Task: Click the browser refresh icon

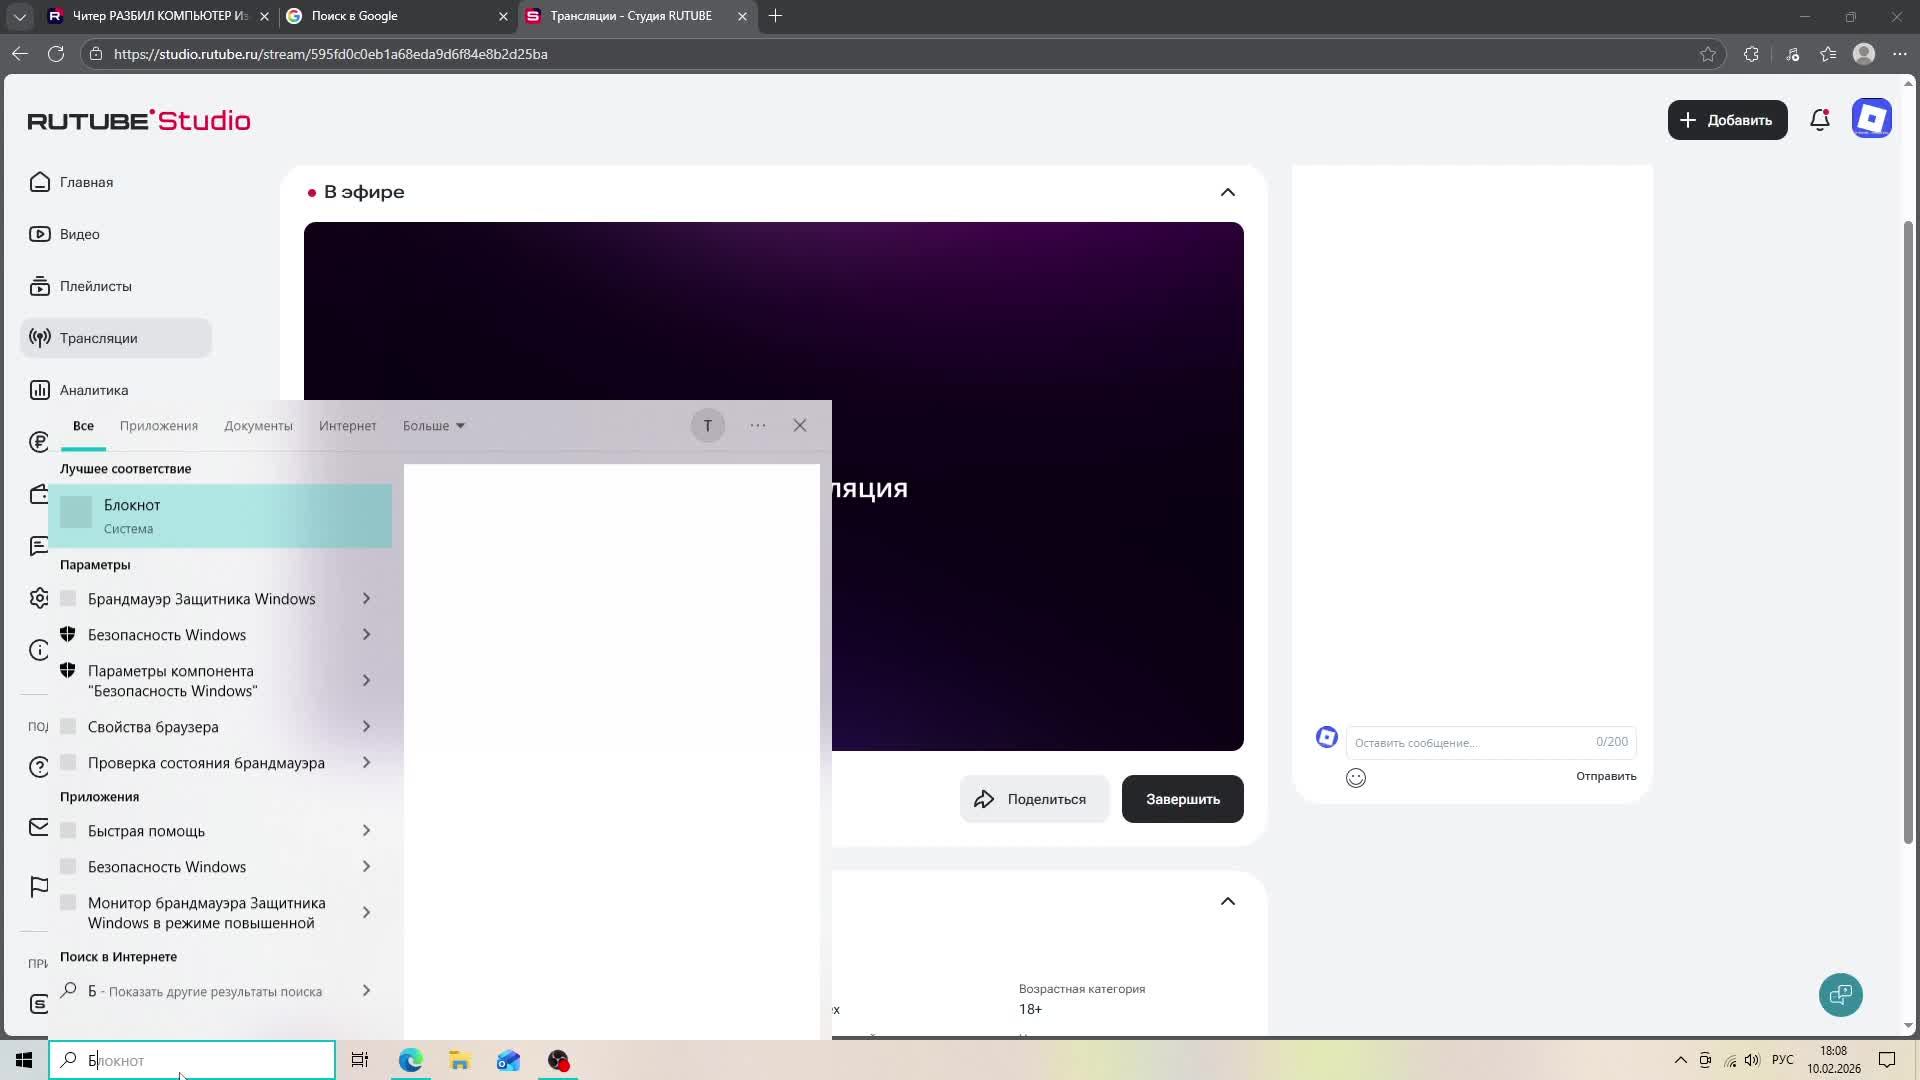Action: point(56,54)
